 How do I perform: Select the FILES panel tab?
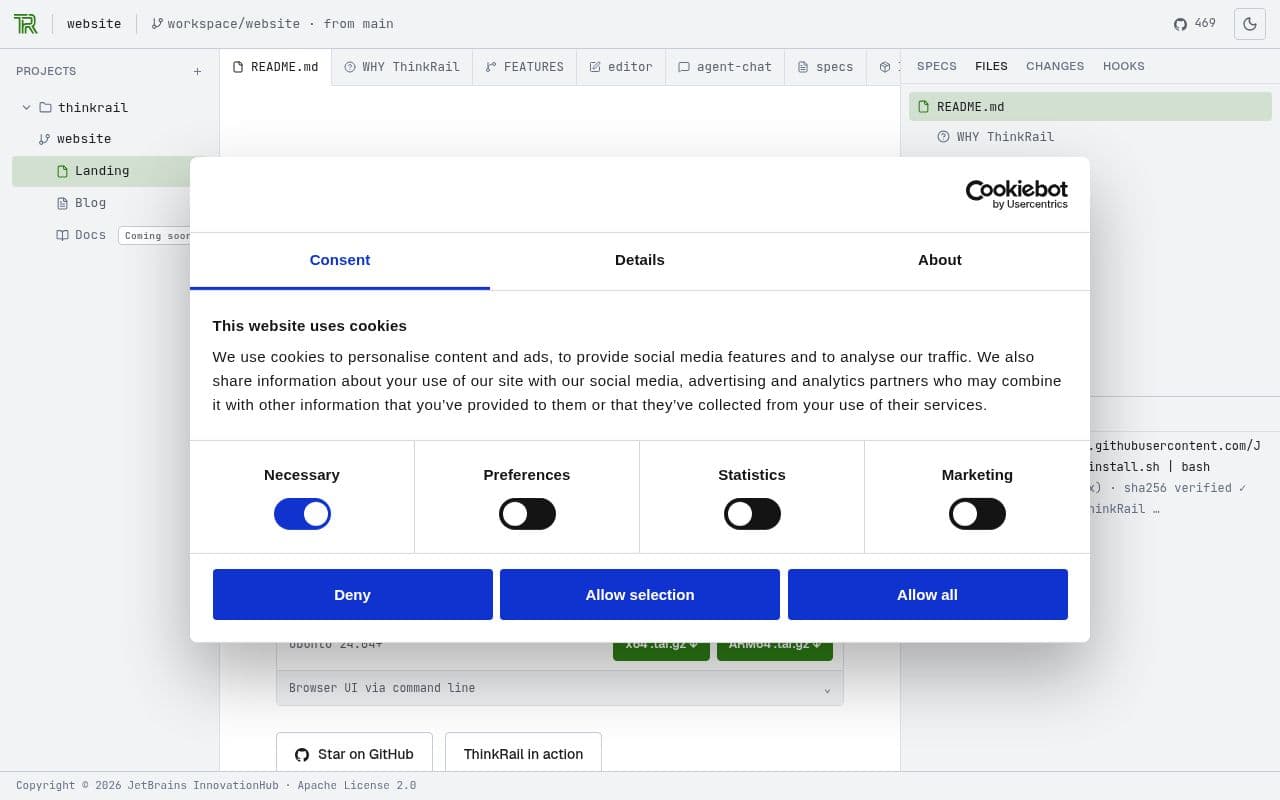991,66
